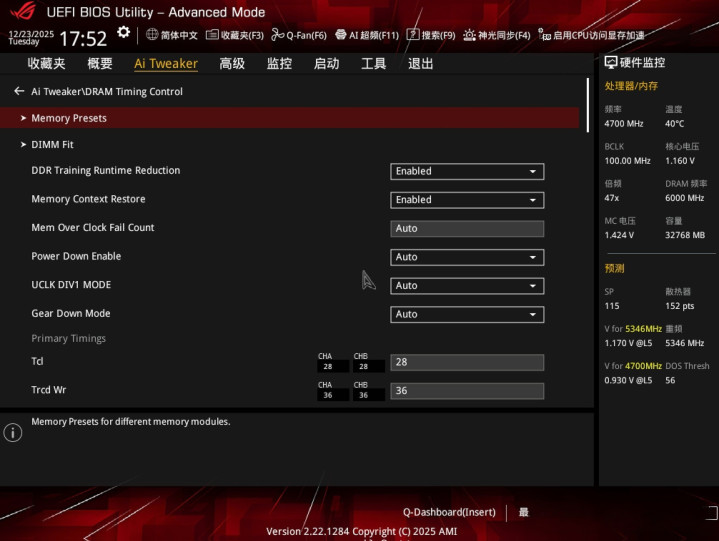Open DDR Training Runtime Reduction dropdown
Viewport: 719px width, 541px height.
click(466, 171)
